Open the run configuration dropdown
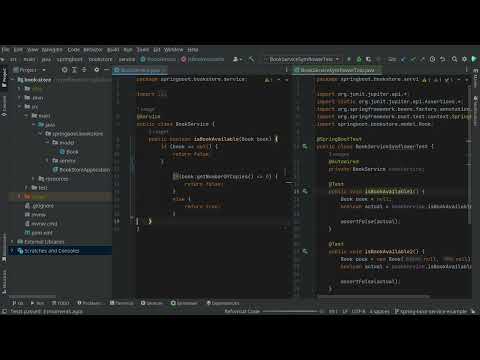Screen dimensions: 480x360 click(x=304, y=59)
